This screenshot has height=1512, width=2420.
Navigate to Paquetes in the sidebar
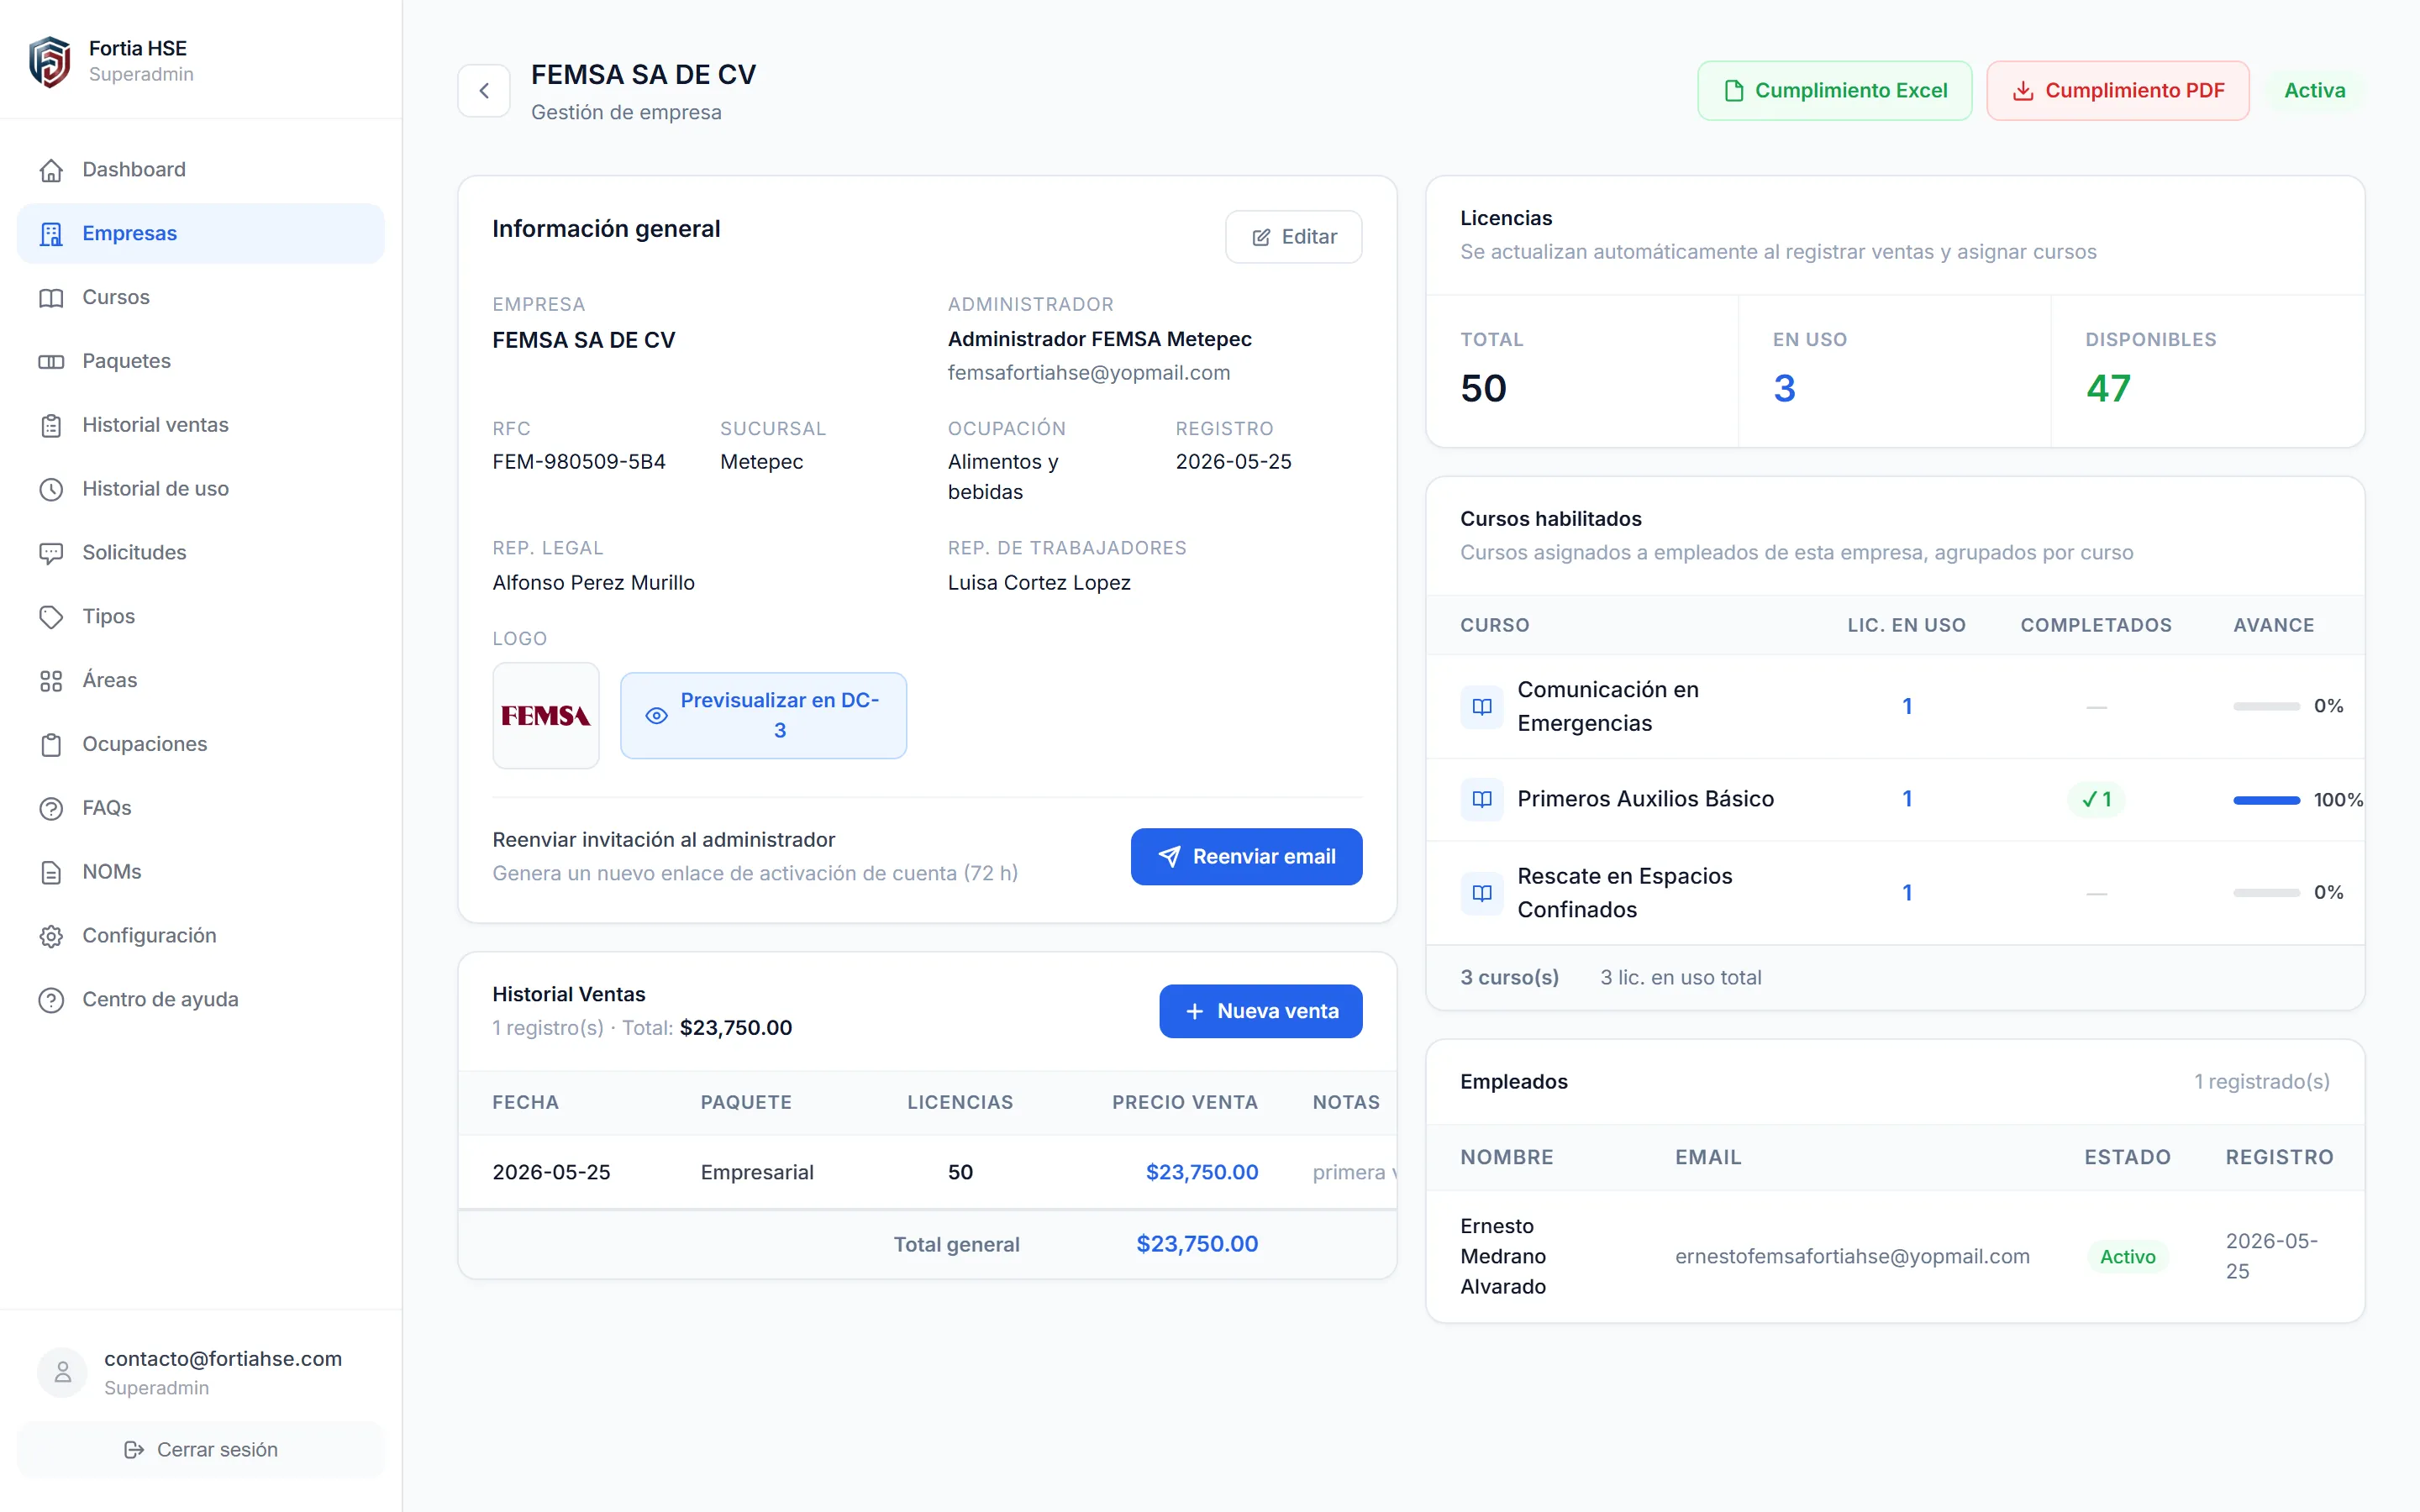click(x=201, y=362)
